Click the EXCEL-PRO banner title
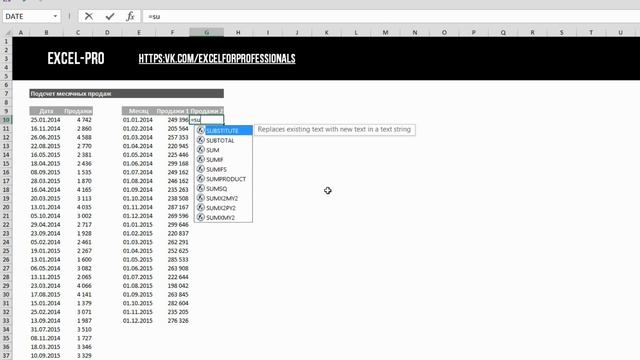The height and width of the screenshot is (360, 640). point(76,59)
